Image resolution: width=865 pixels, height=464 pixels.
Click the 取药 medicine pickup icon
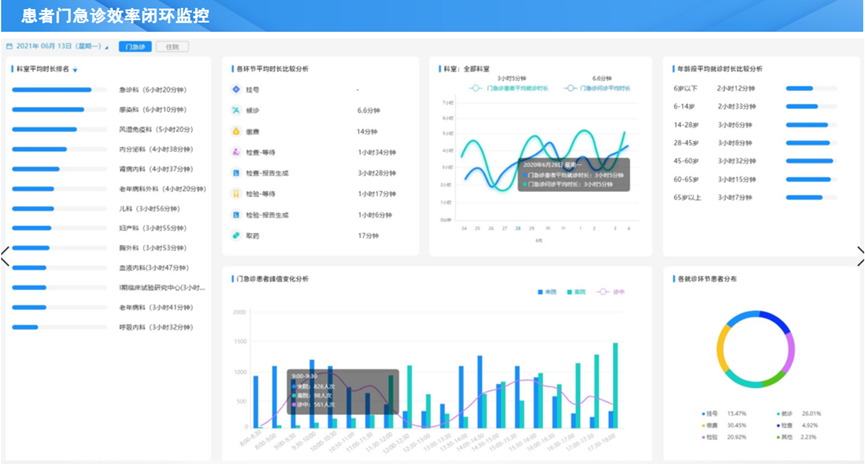[x=234, y=235]
